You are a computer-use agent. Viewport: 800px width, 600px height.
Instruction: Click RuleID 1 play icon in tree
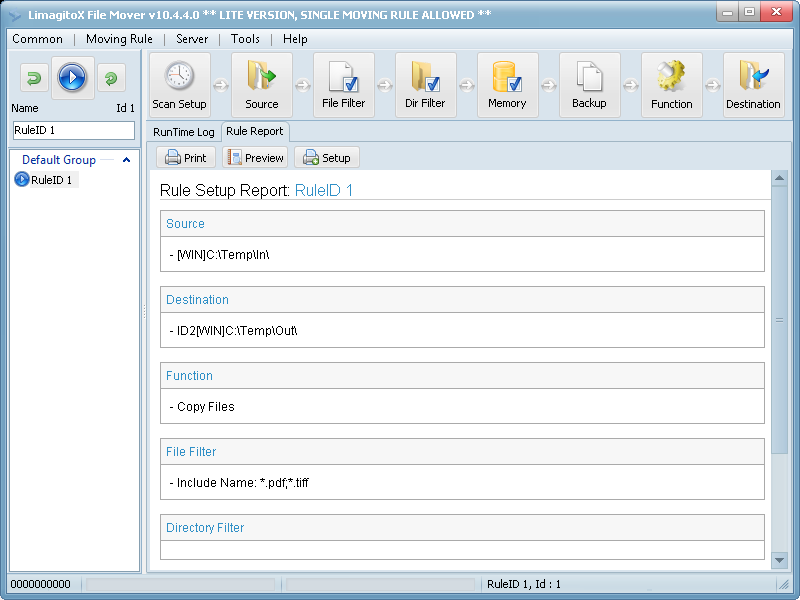pyautogui.click(x=21, y=180)
